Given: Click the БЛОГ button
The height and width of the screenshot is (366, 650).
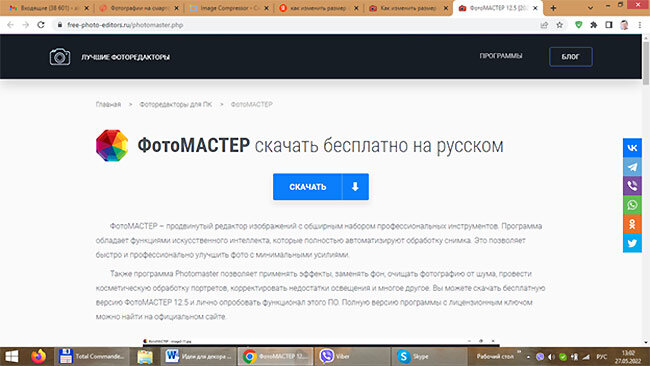Looking at the screenshot, I should (570, 57).
